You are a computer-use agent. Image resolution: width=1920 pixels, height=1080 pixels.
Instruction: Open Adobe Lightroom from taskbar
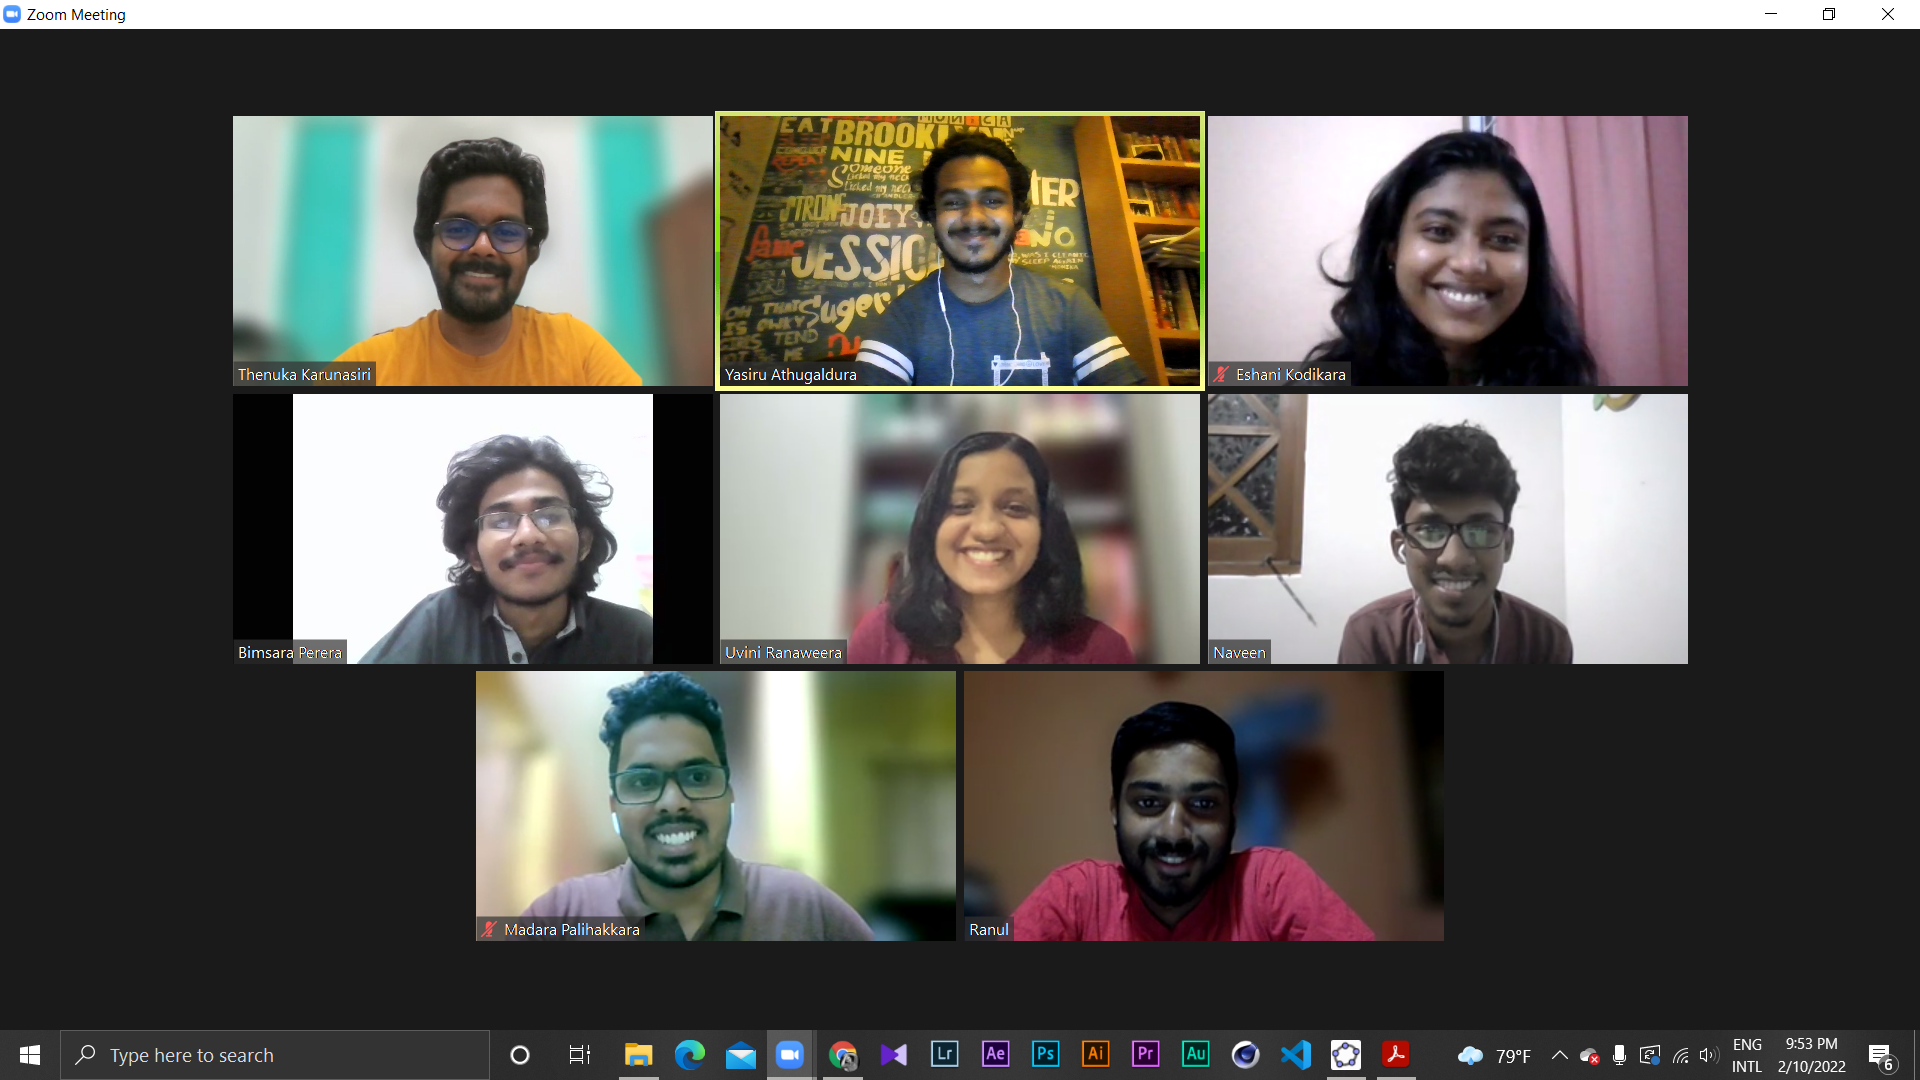coord(944,1054)
